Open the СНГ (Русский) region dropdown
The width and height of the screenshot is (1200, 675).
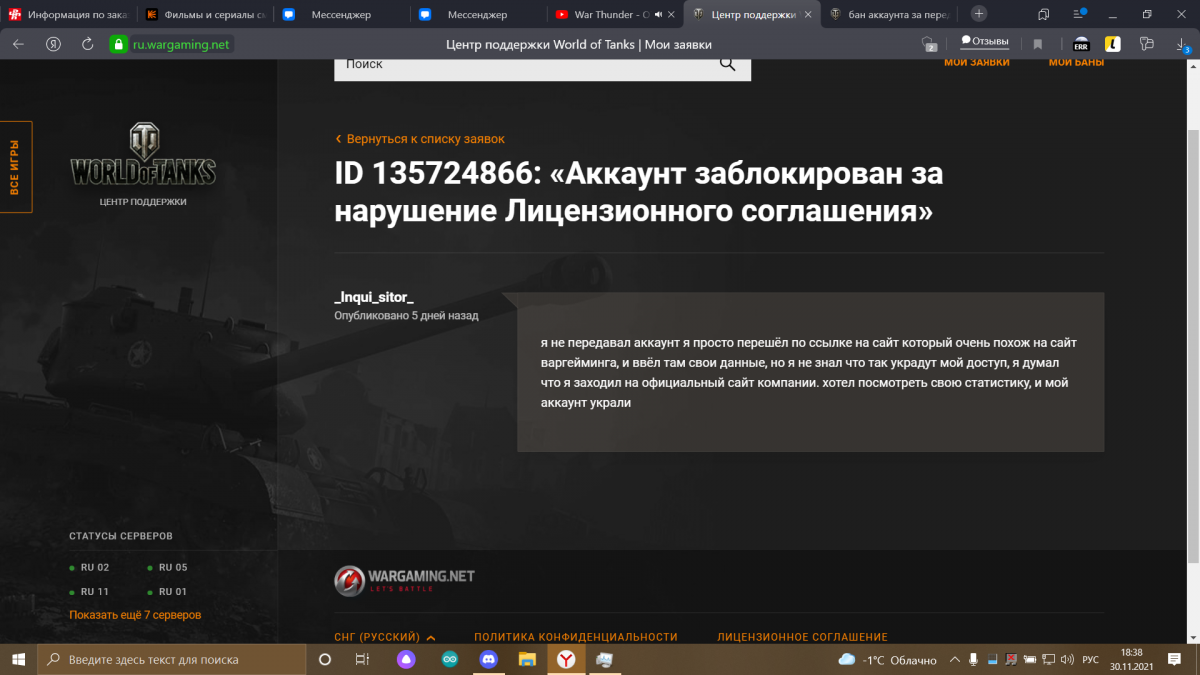click(x=385, y=637)
